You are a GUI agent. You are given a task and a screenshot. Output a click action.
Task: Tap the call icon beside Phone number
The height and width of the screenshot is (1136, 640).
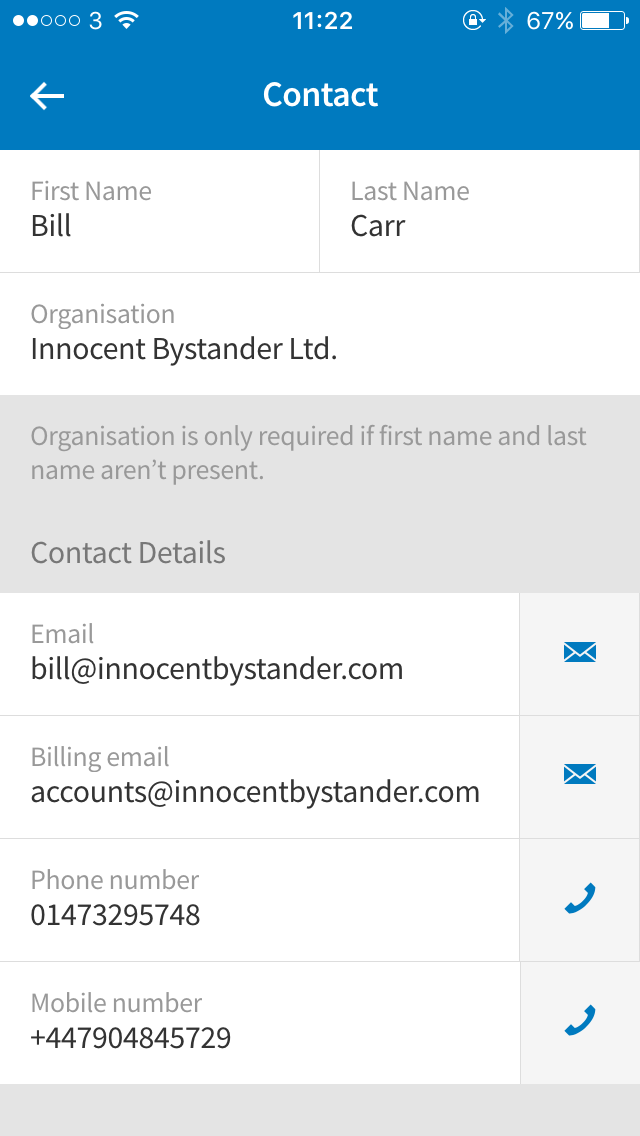tap(580, 899)
